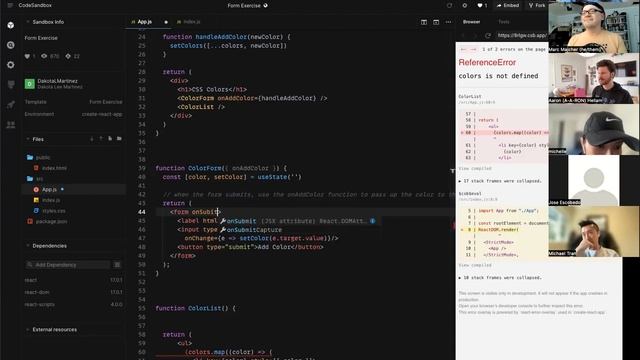
Task: Show next error in the error overlay
Action: pyautogui.click(x=473, y=49)
